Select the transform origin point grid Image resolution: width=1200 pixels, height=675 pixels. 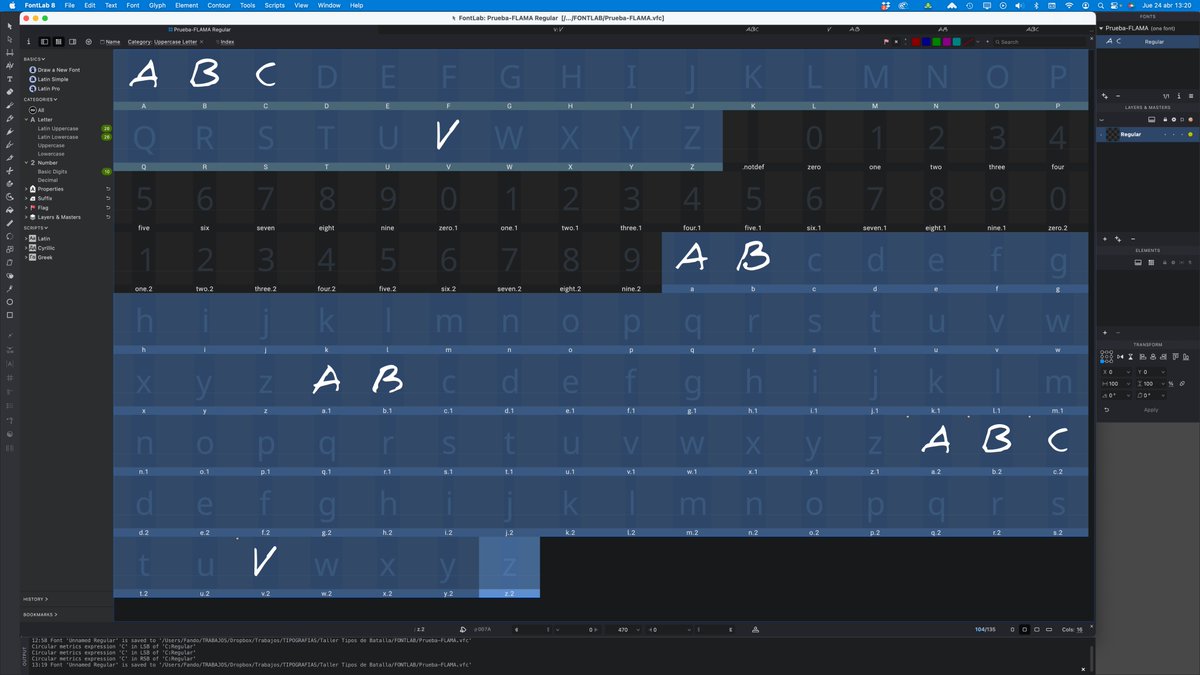[x=1106, y=356]
